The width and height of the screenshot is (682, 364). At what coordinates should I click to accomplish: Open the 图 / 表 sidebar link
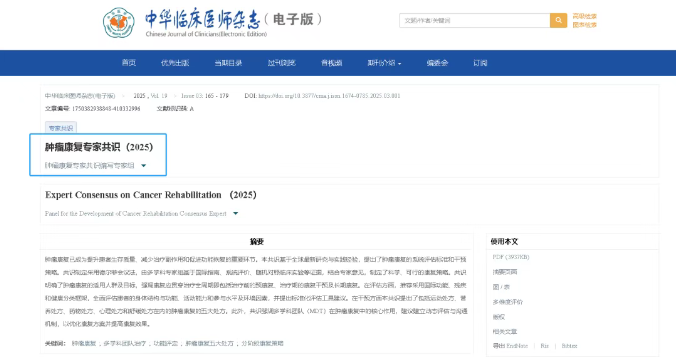501,287
